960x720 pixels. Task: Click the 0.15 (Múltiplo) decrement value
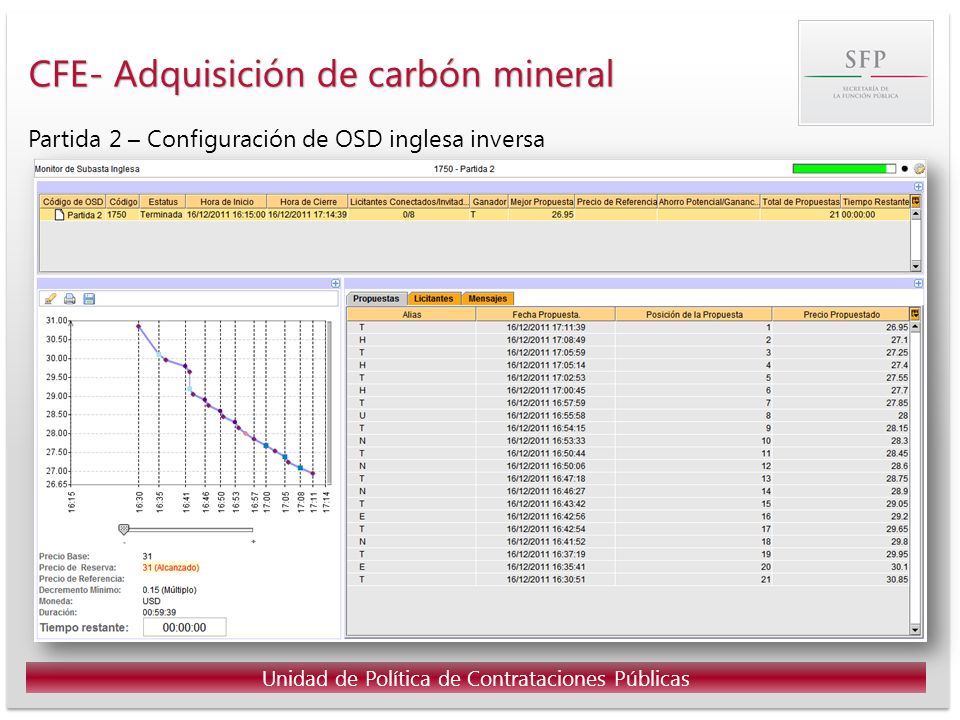click(x=169, y=590)
